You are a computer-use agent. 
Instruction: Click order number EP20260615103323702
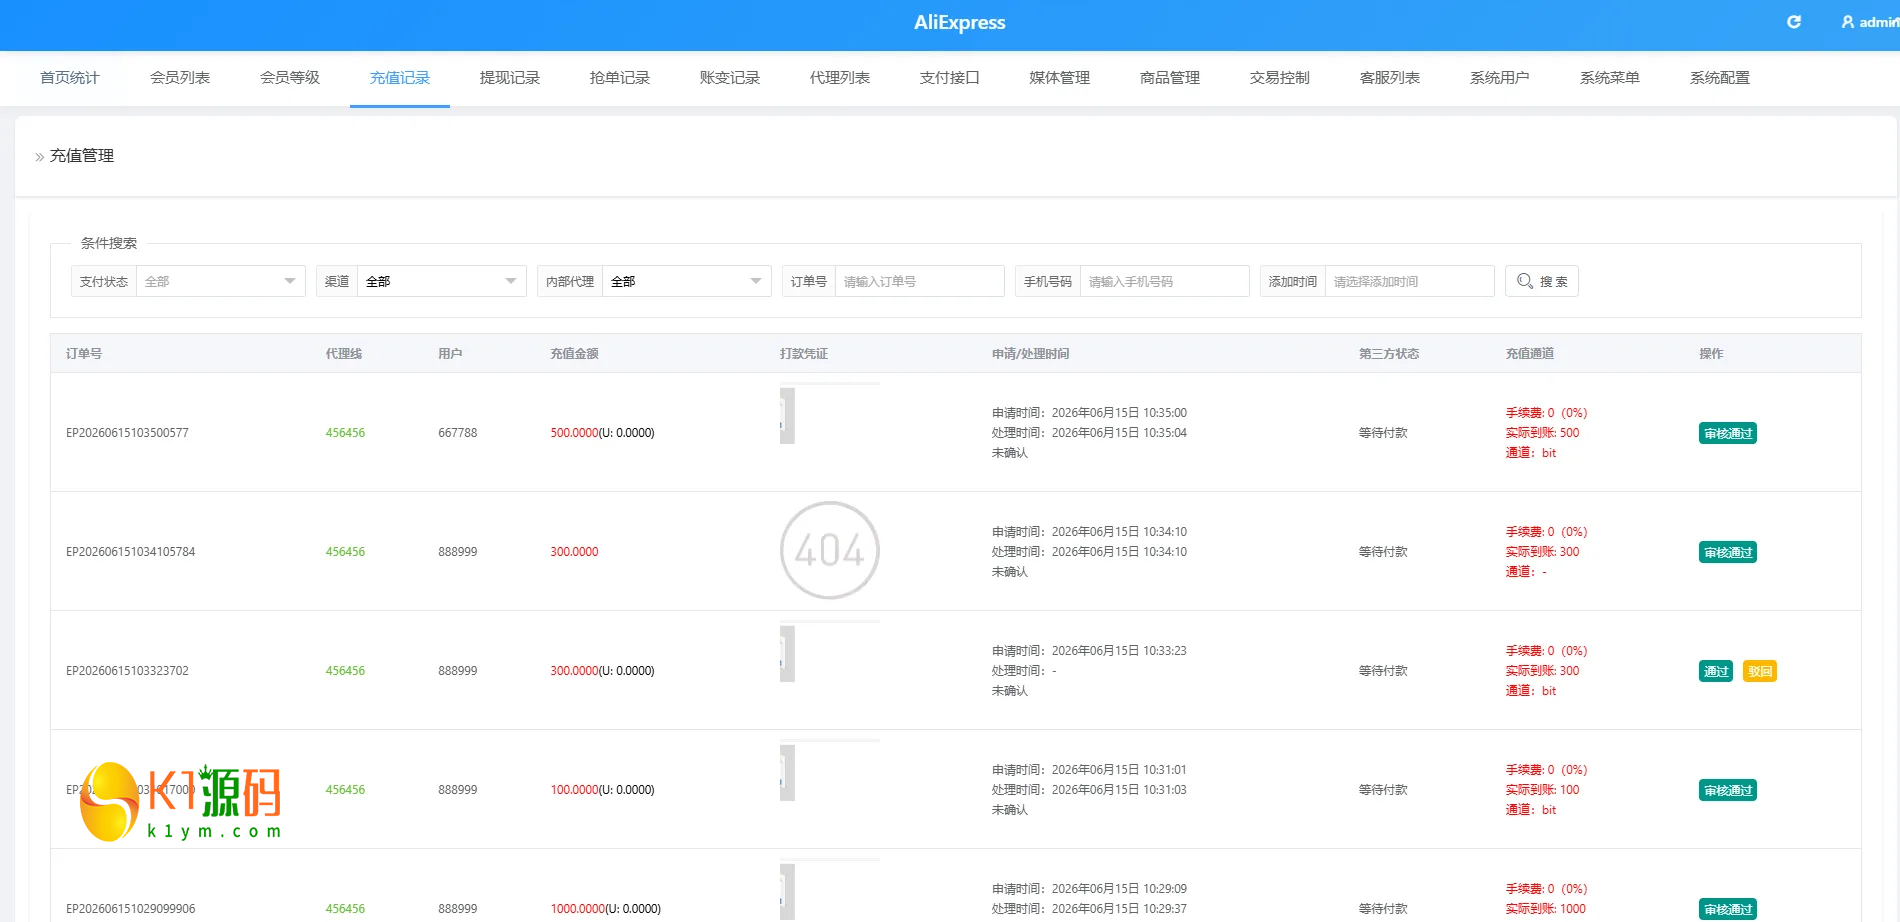pyautogui.click(x=127, y=671)
